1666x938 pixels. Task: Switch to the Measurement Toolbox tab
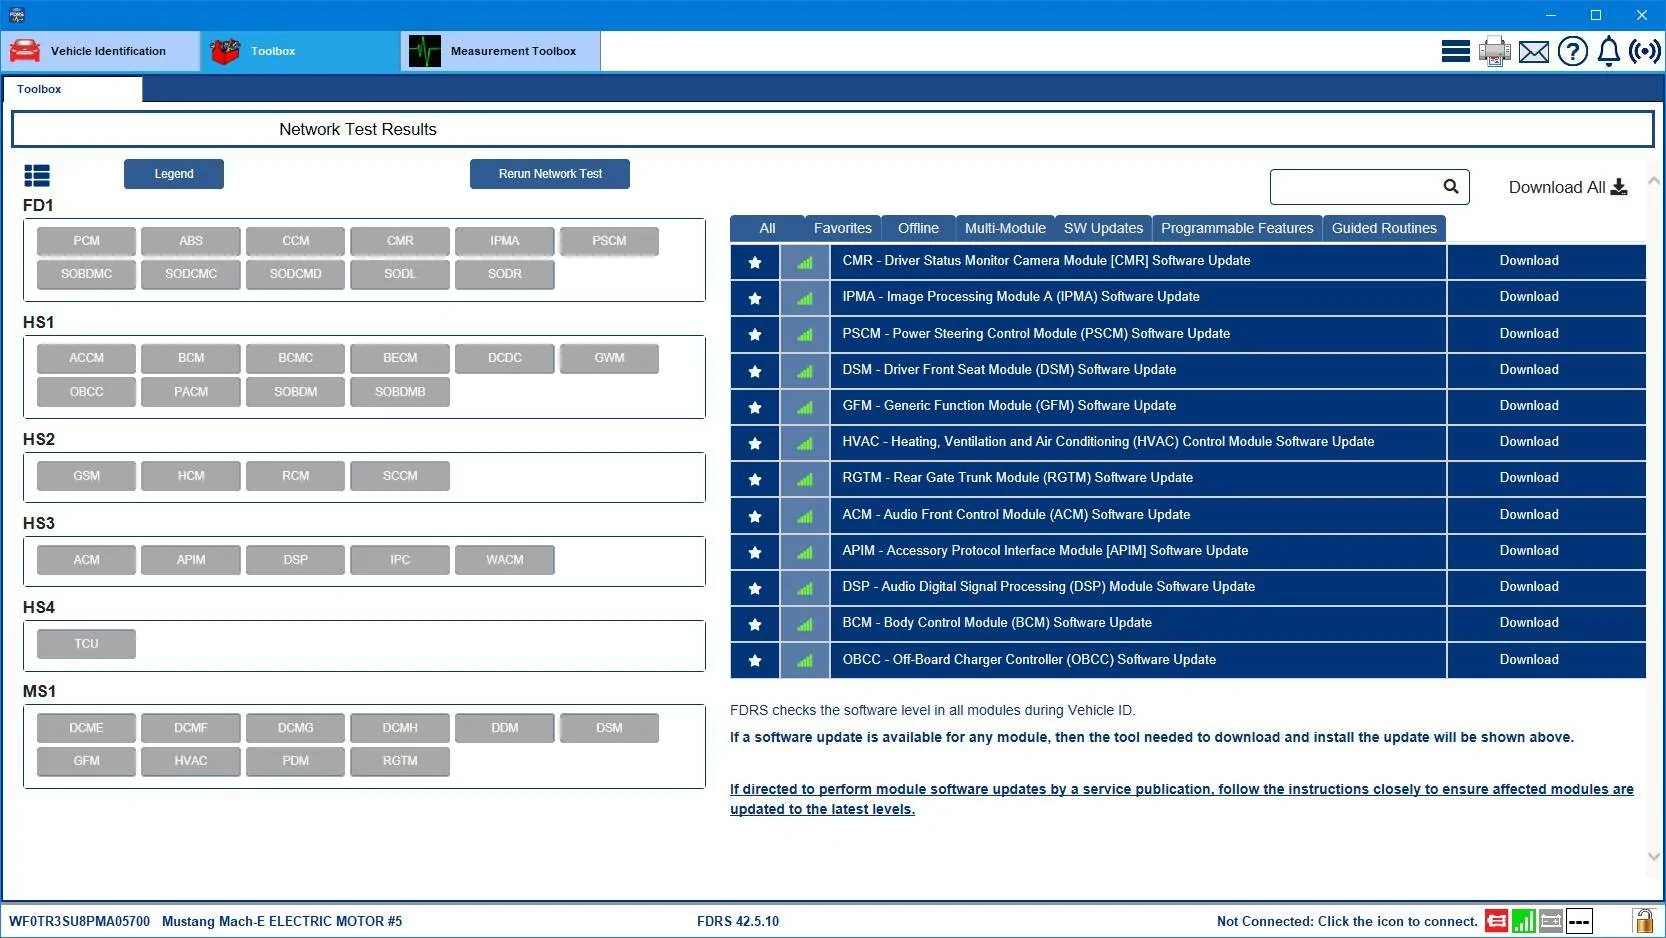[x=501, y=51]
